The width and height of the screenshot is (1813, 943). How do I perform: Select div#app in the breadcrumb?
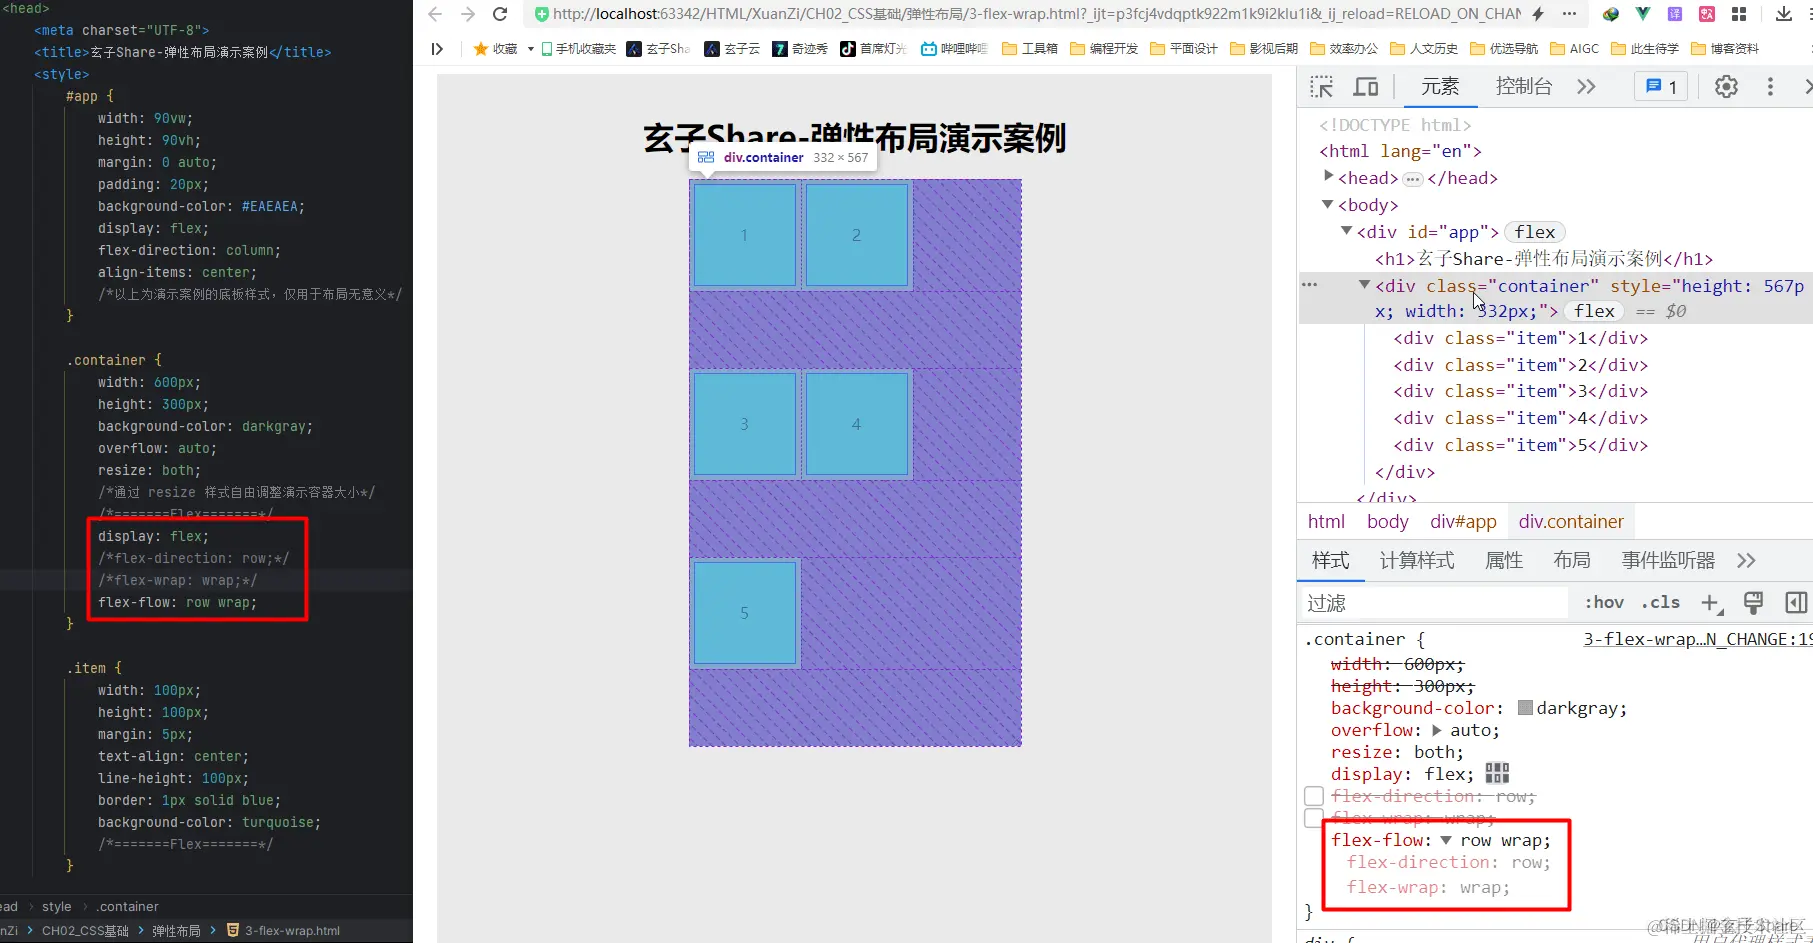coord(1463,521)
